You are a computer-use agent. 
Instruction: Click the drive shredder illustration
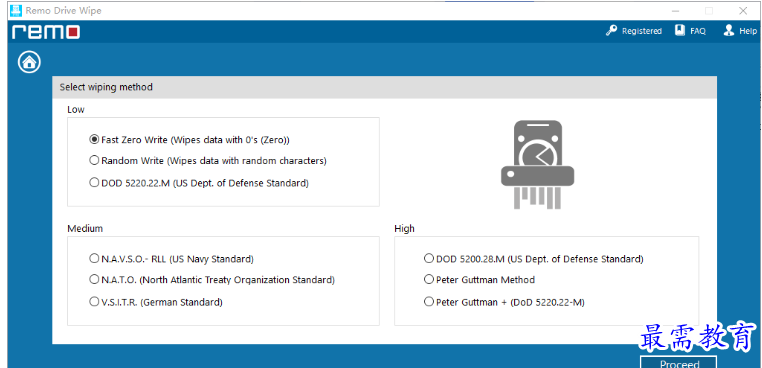tap(537, 165)
